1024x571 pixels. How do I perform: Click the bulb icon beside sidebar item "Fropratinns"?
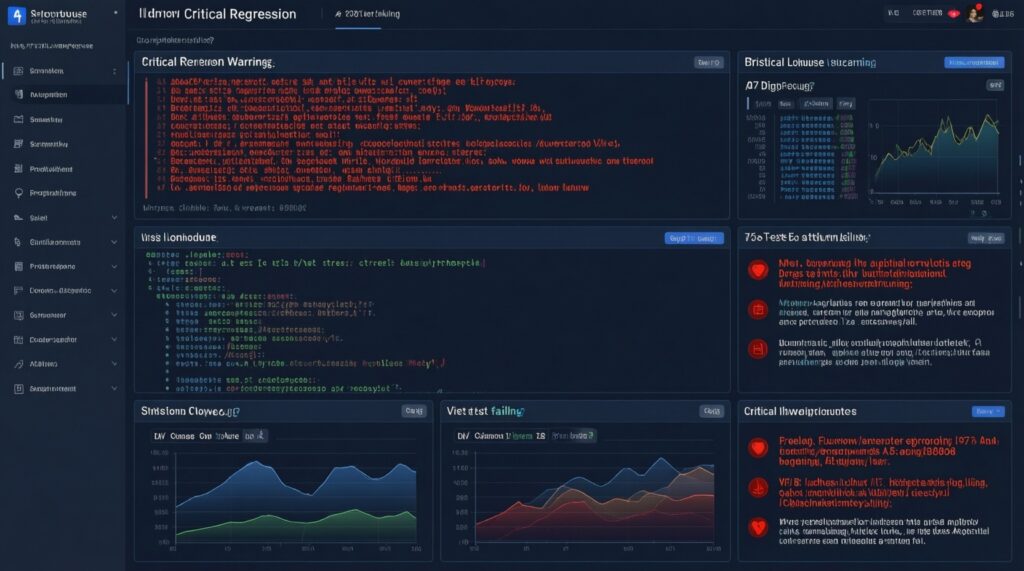18,193
